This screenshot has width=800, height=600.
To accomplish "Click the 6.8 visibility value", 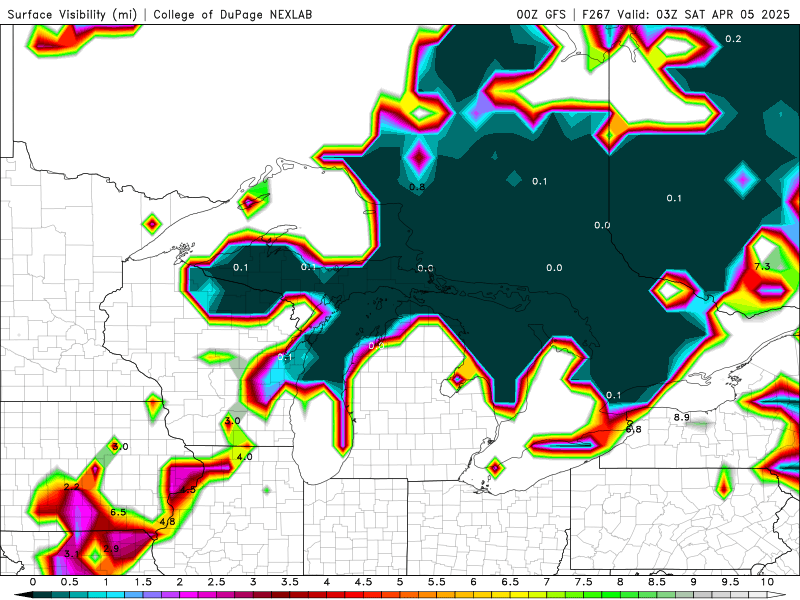I will (x=633, y=429).
